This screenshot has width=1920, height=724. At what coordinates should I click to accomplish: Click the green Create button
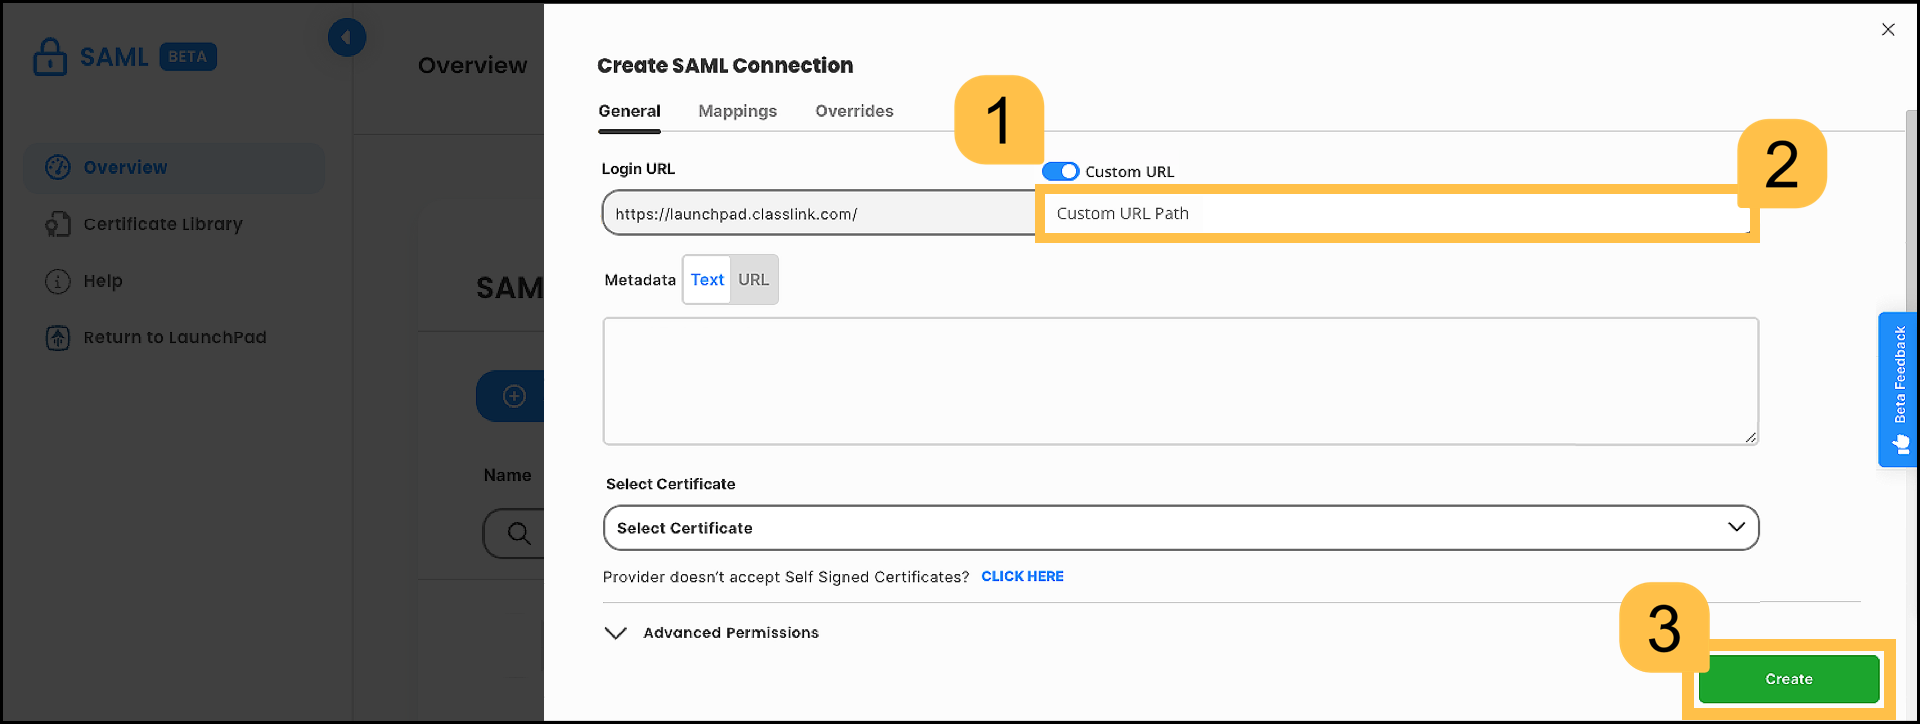point(1788,678)
